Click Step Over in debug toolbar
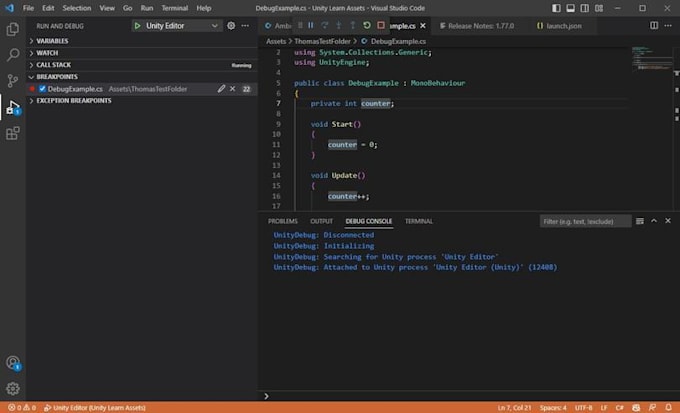The height and width of the screenshot is (413, 680). pos(324,26)
